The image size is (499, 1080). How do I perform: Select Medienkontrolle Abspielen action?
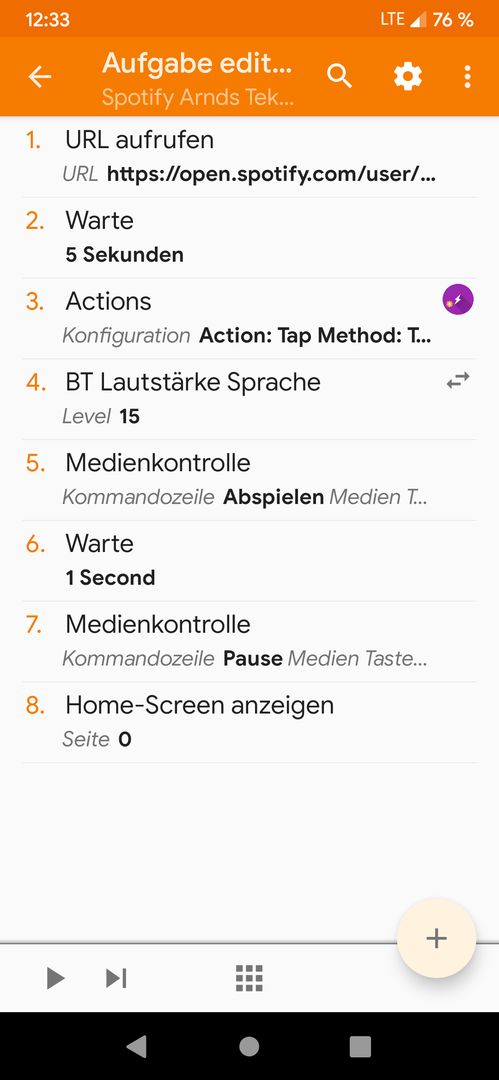[x=249, y=480]
